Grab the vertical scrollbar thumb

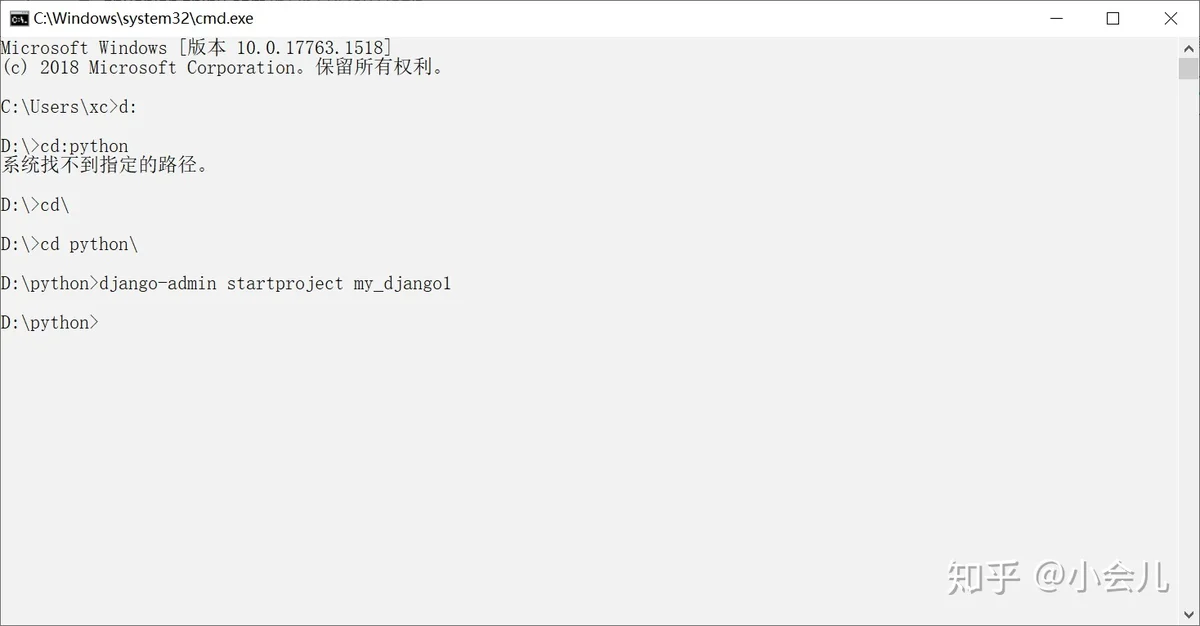(1188, 68)
